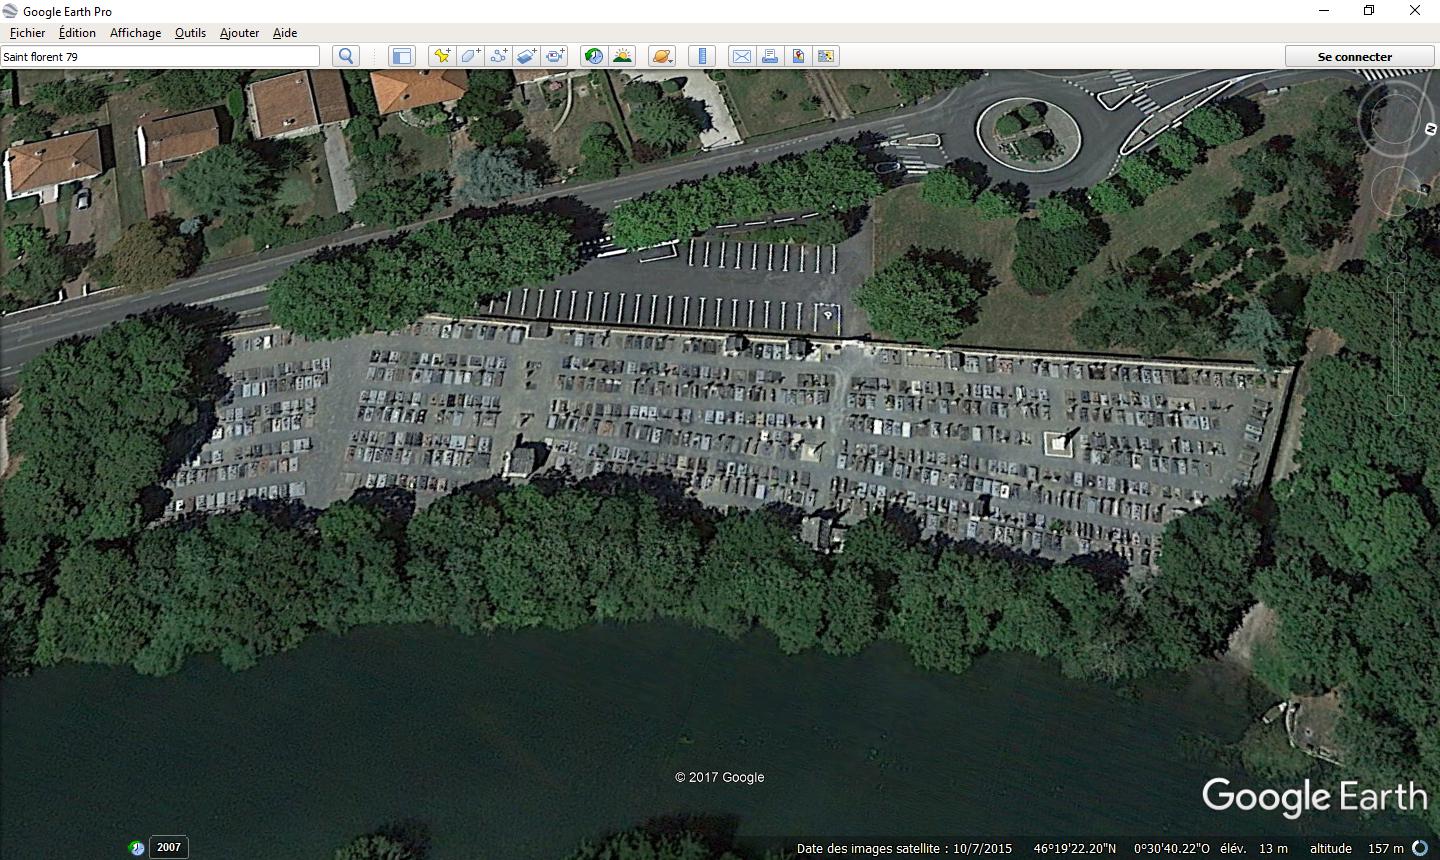Image resolution: width=1440 pixels, height=860 pixels.
Task: Send by email using the envelope icon
Action: [x=742, y=56]
